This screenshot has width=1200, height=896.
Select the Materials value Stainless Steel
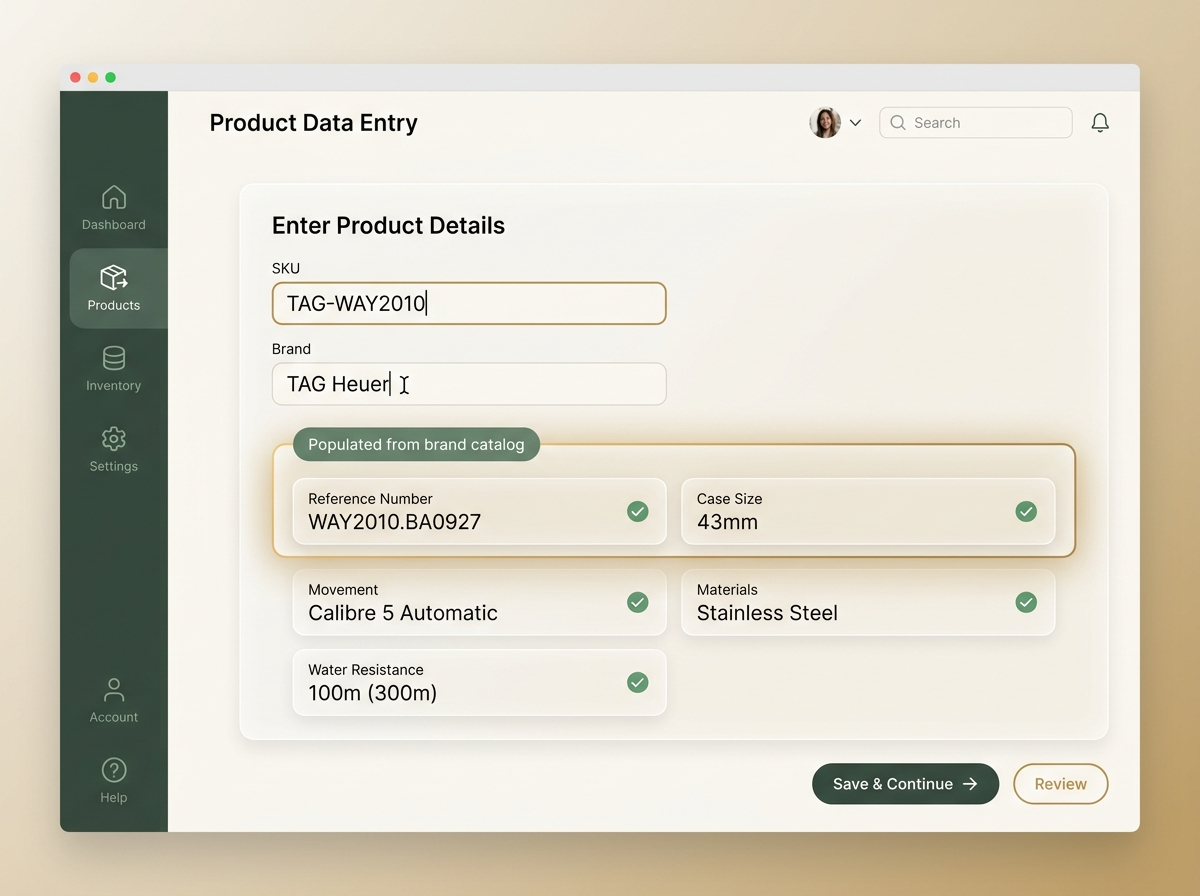click(767, 613)
